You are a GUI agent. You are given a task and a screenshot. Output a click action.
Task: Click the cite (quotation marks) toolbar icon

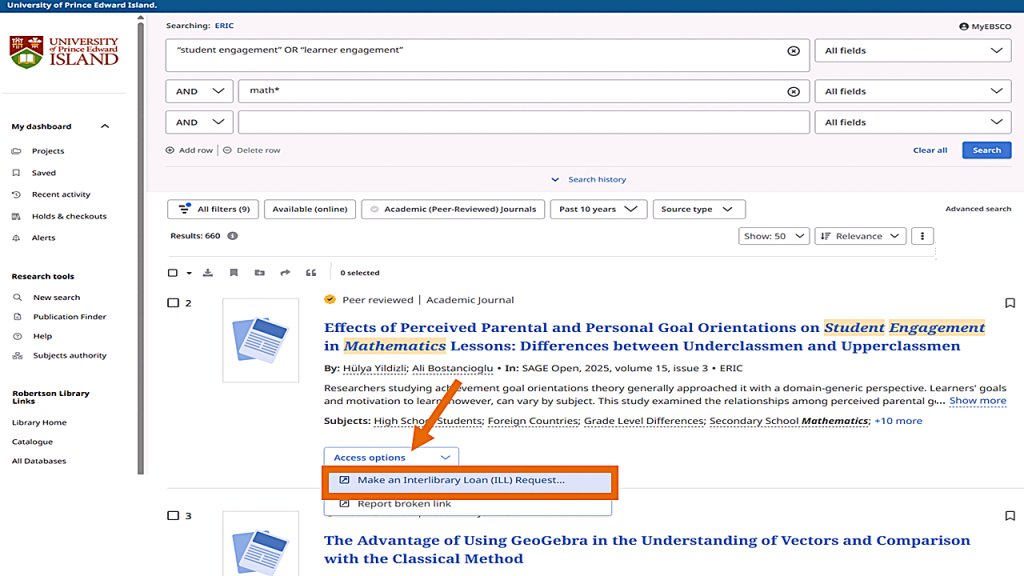[311, 273]
